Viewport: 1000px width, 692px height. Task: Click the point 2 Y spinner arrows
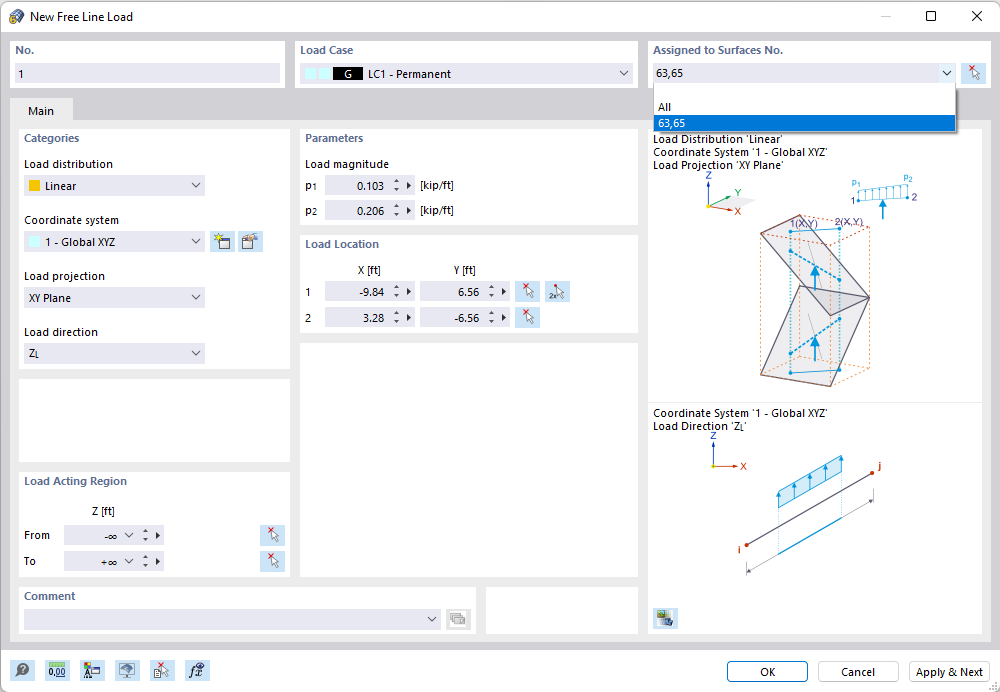[x=491, y=318]
